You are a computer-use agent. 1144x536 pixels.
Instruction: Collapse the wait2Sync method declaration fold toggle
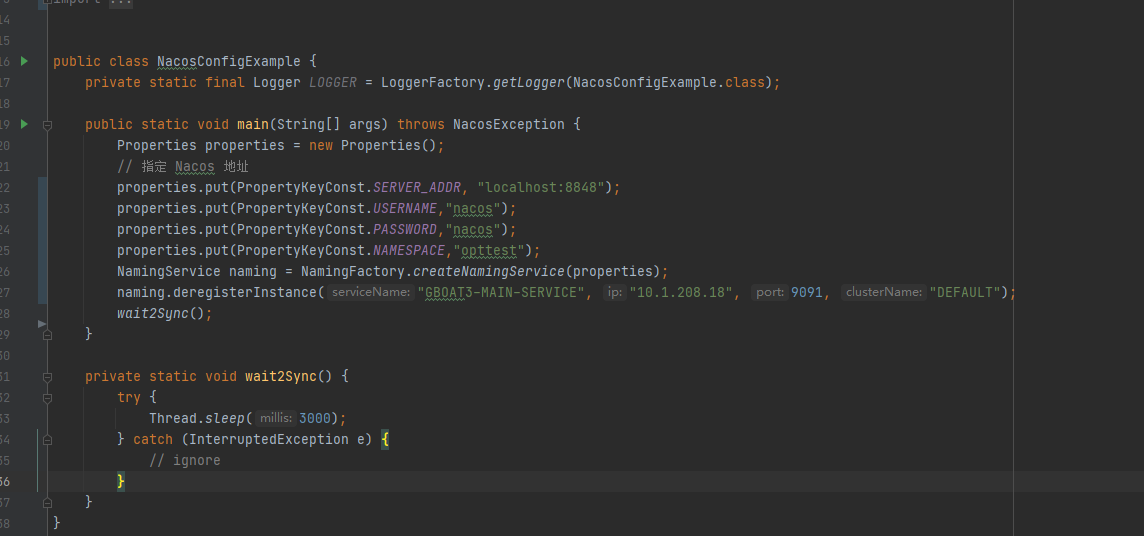pyautogui.click(x=47, y=377)
